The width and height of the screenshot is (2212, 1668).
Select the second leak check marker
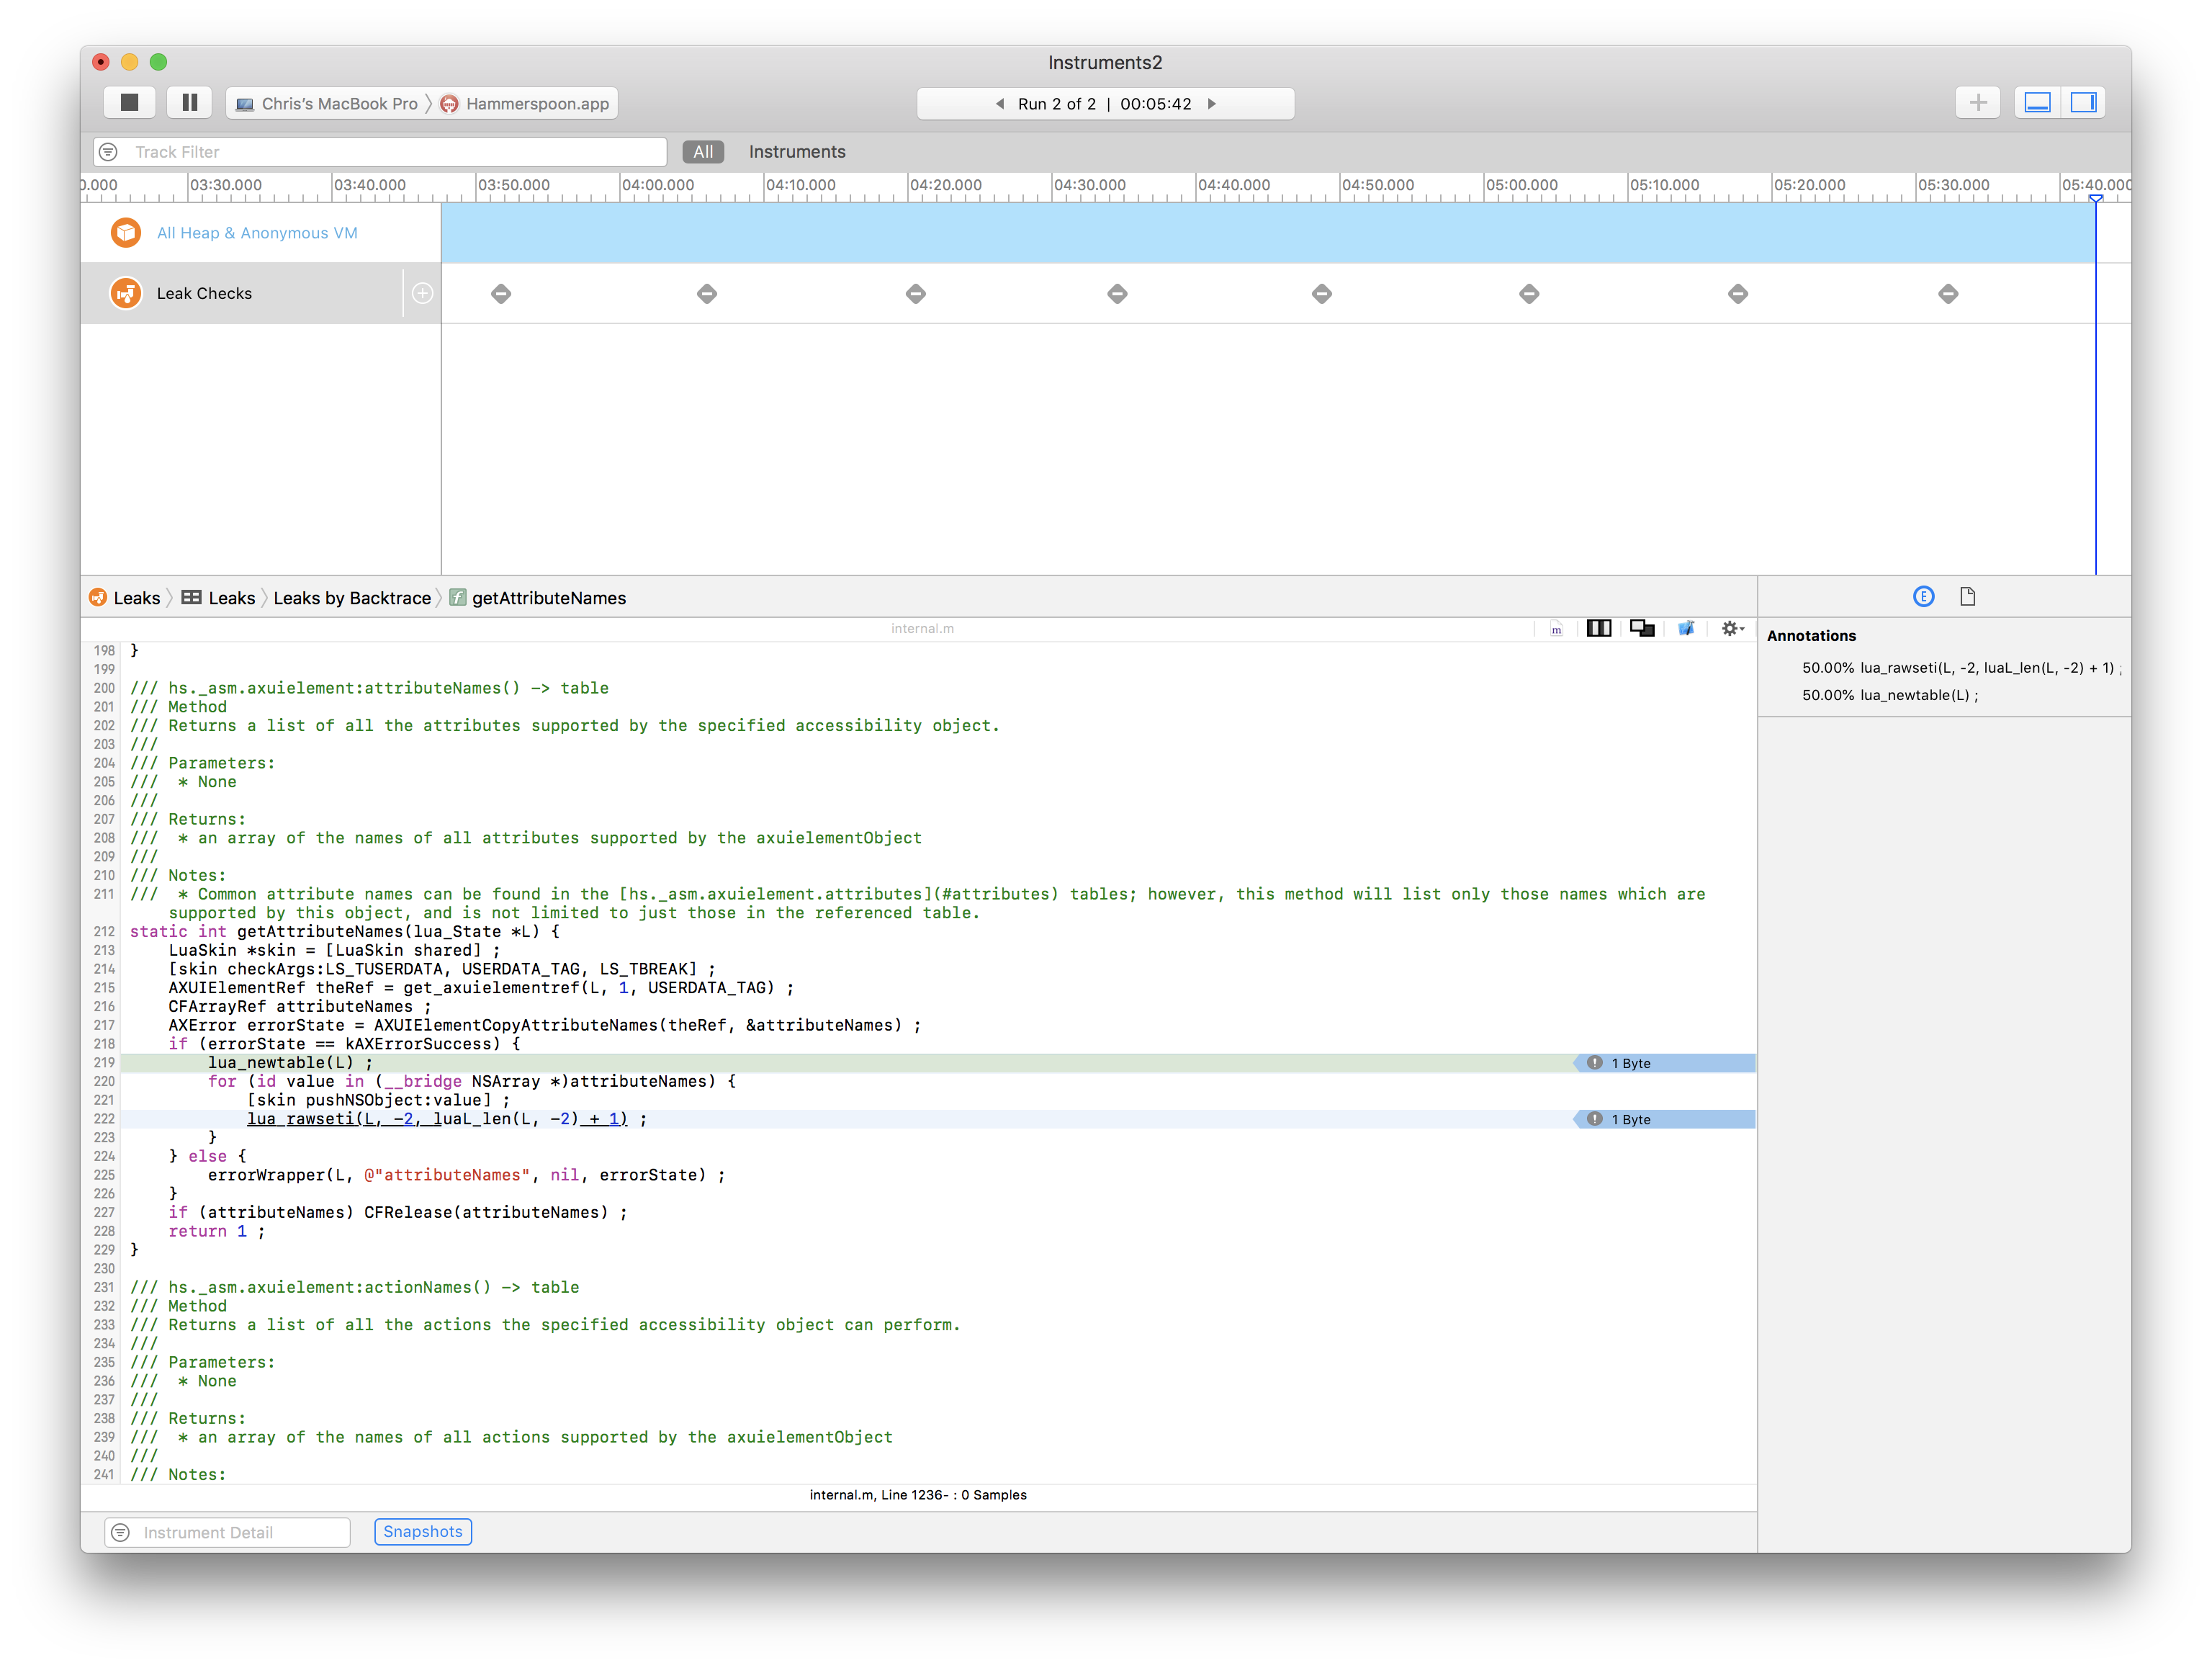(707, 294)
